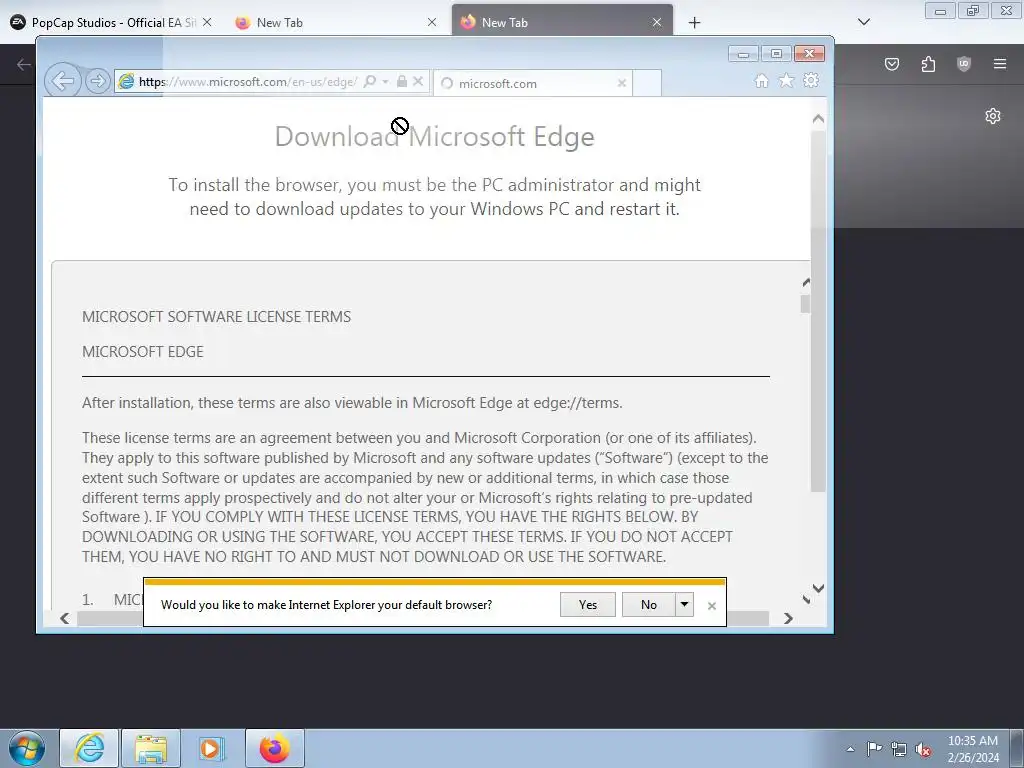Screen dimensions: 1024x768
Task: Close the PopCap Studios Firefox tab
Action: pyautogui.click(x=207, y=22)
